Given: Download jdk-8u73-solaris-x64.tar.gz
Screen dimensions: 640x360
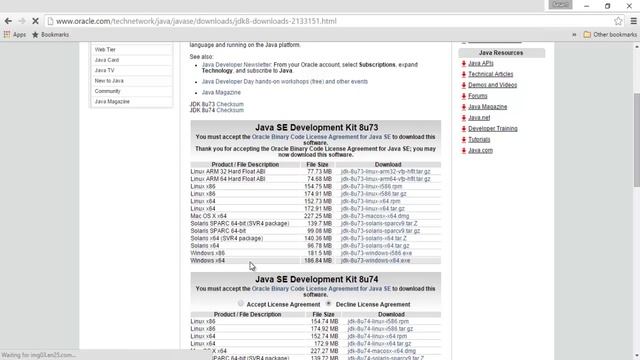Looking at the screenshot, I should [375, 246].
